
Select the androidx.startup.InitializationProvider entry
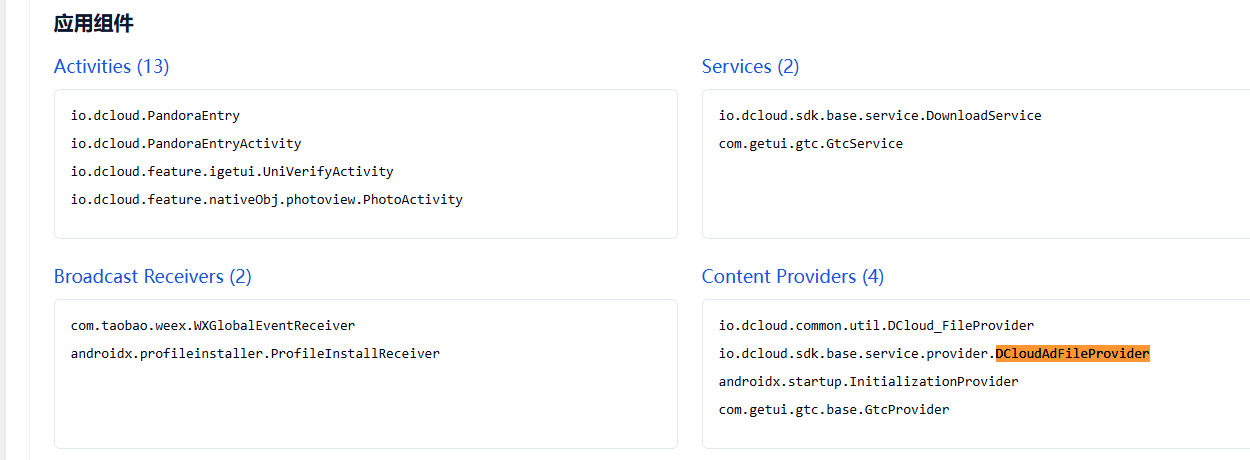click(868, 382)
